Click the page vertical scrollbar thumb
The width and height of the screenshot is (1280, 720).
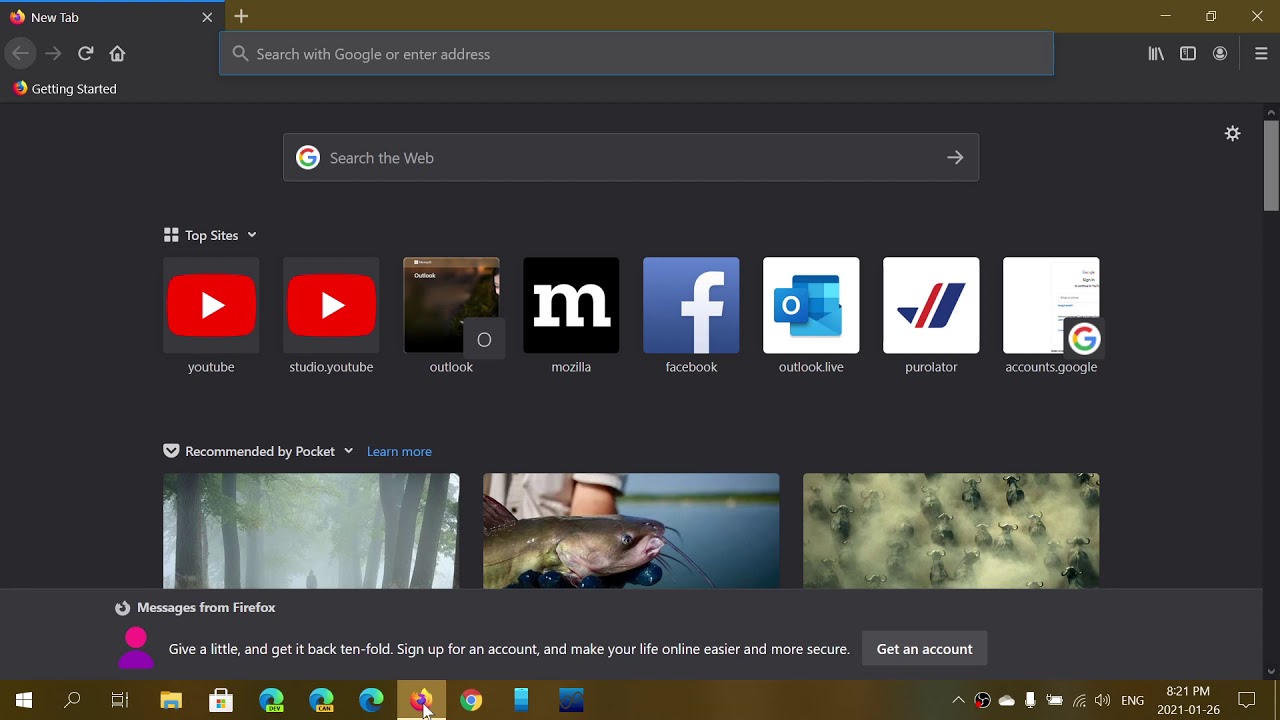[x=1271, y=165]
